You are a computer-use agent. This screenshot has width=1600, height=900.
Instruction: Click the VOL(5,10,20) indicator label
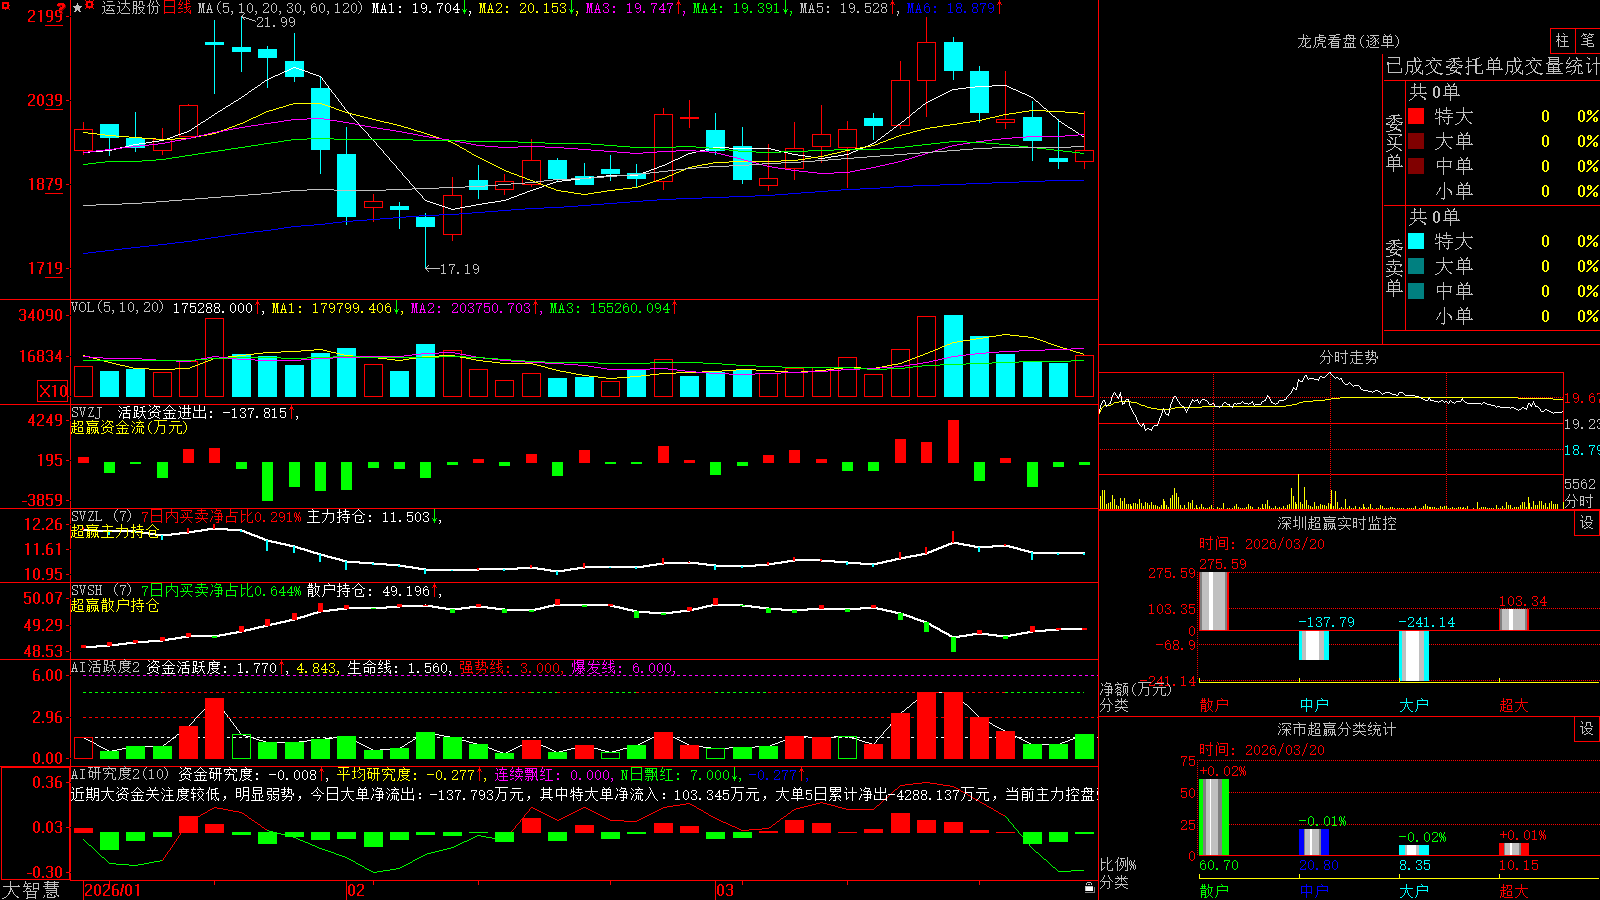[118, 308]
